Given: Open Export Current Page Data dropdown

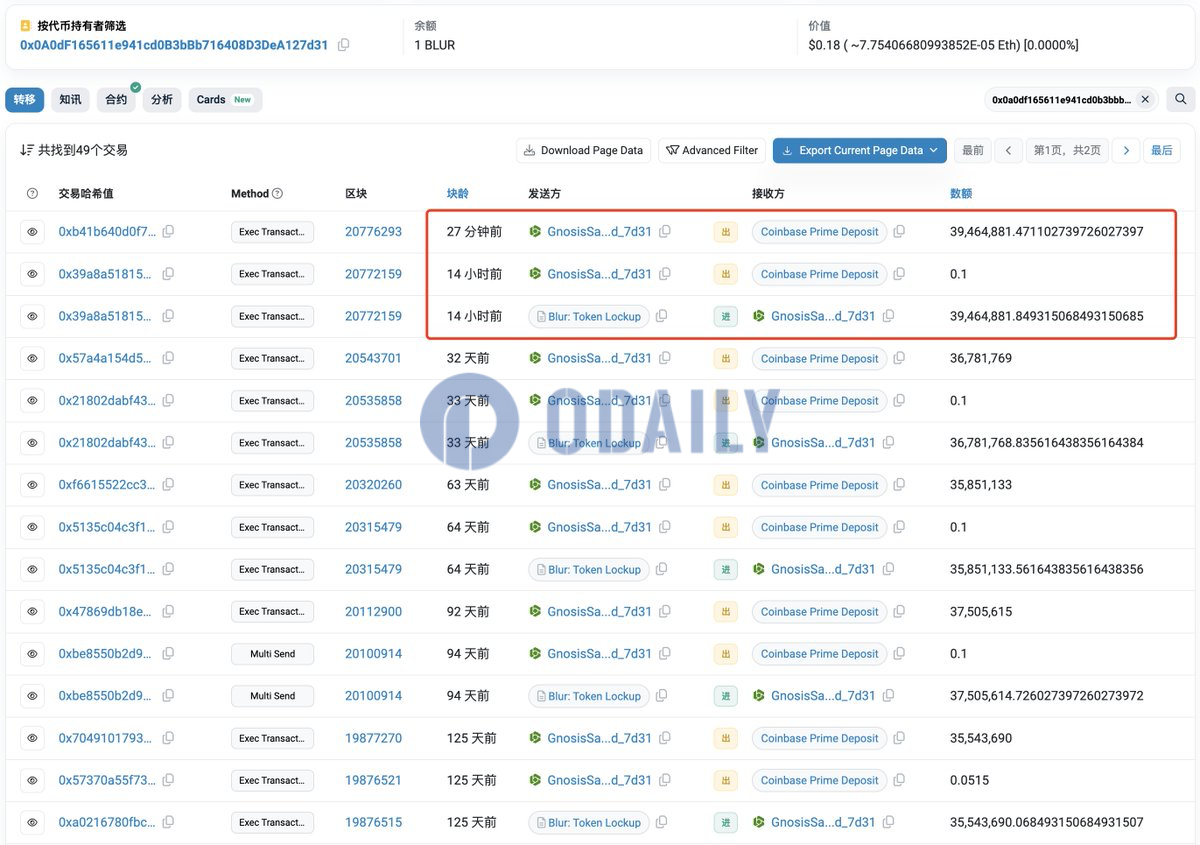Looking at the screenshot, I should (860, 150).
